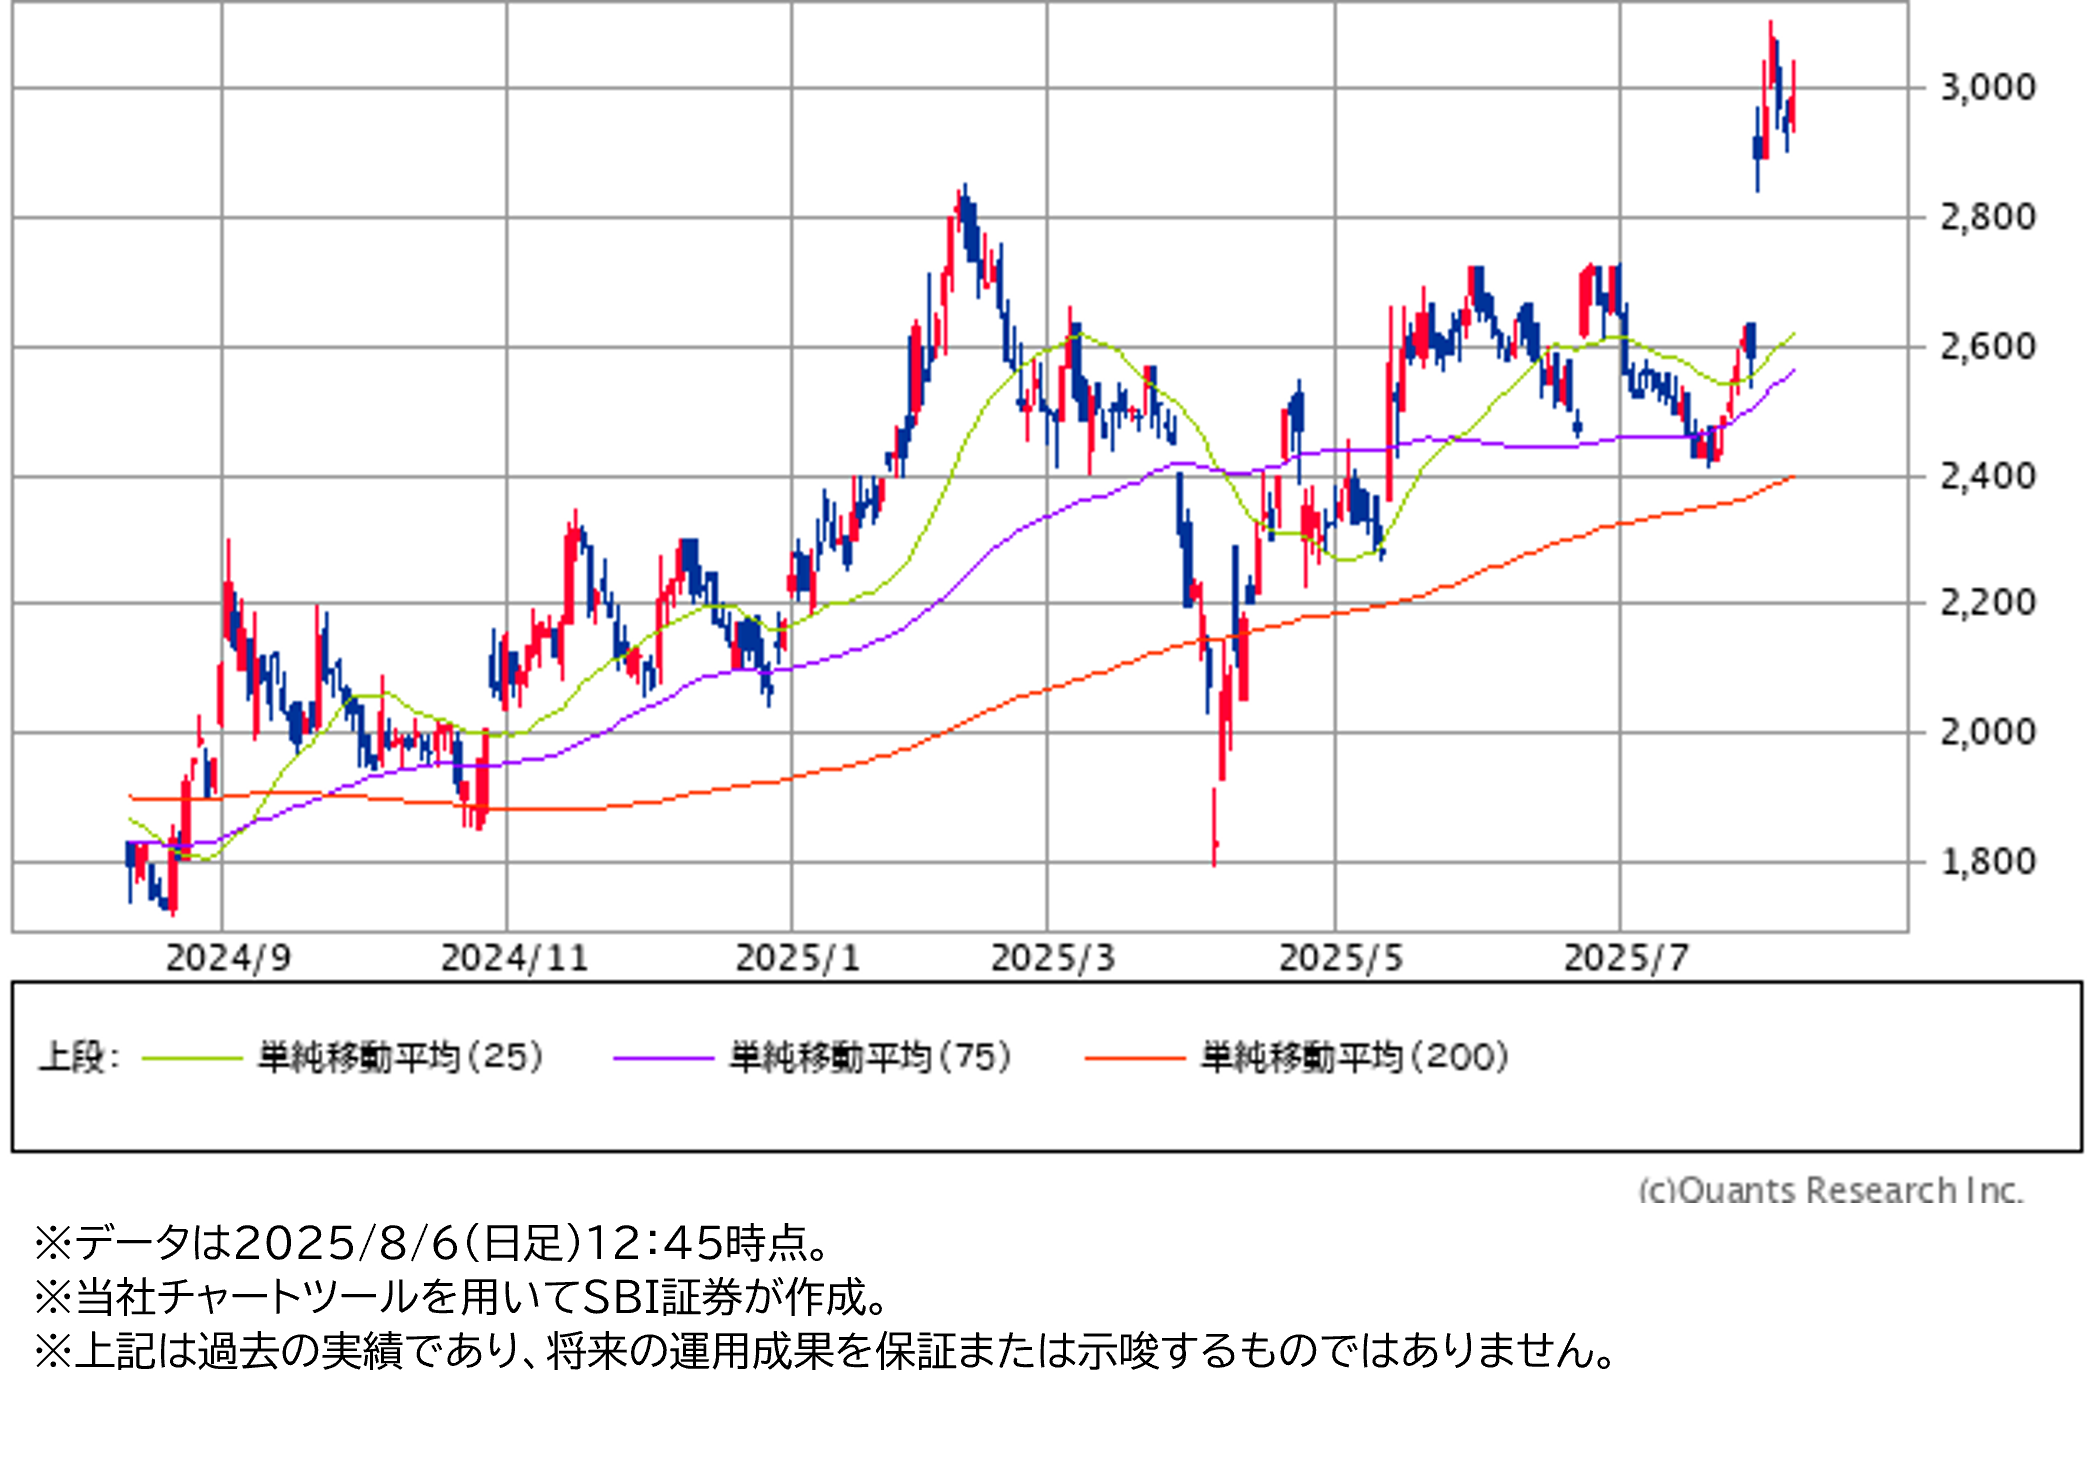
Task: Click the 2025/1 date axis label
Action: click(x=797, y=958)
